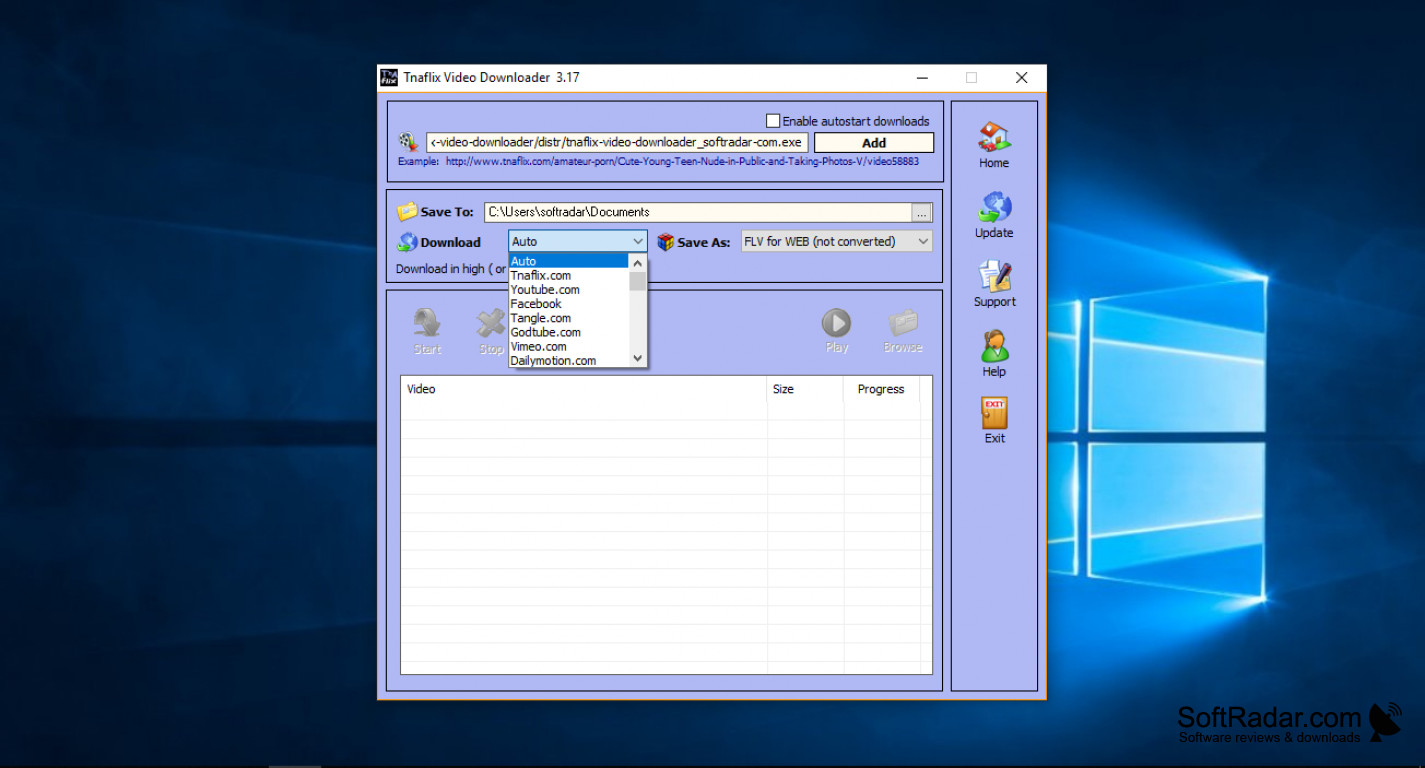Click the Progress column header

pos(881,389)
